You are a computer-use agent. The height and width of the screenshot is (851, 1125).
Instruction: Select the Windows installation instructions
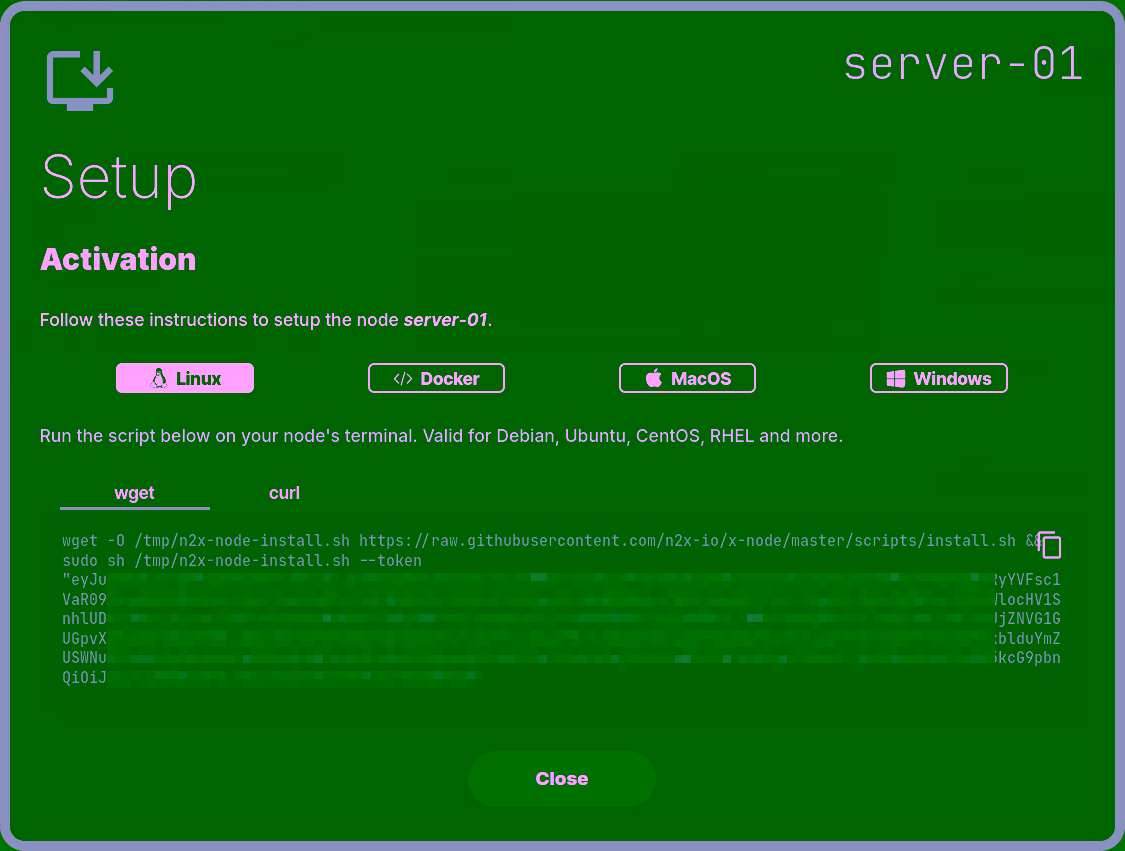point(938,378)
